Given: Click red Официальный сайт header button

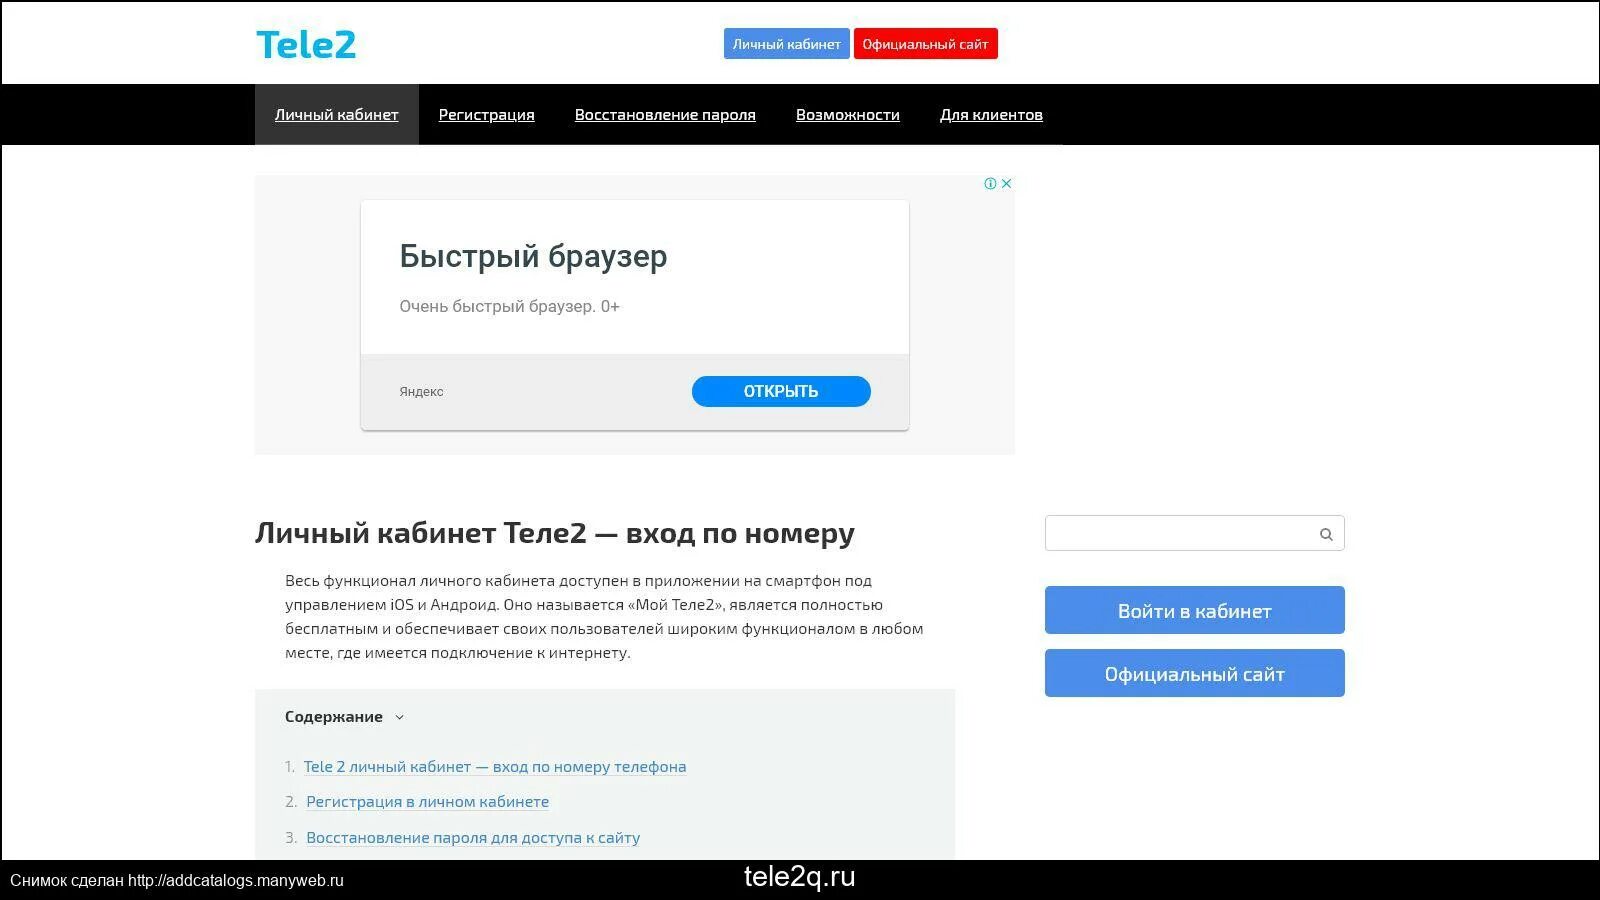Looking at the screenshot, I should (x=925, y=44).
